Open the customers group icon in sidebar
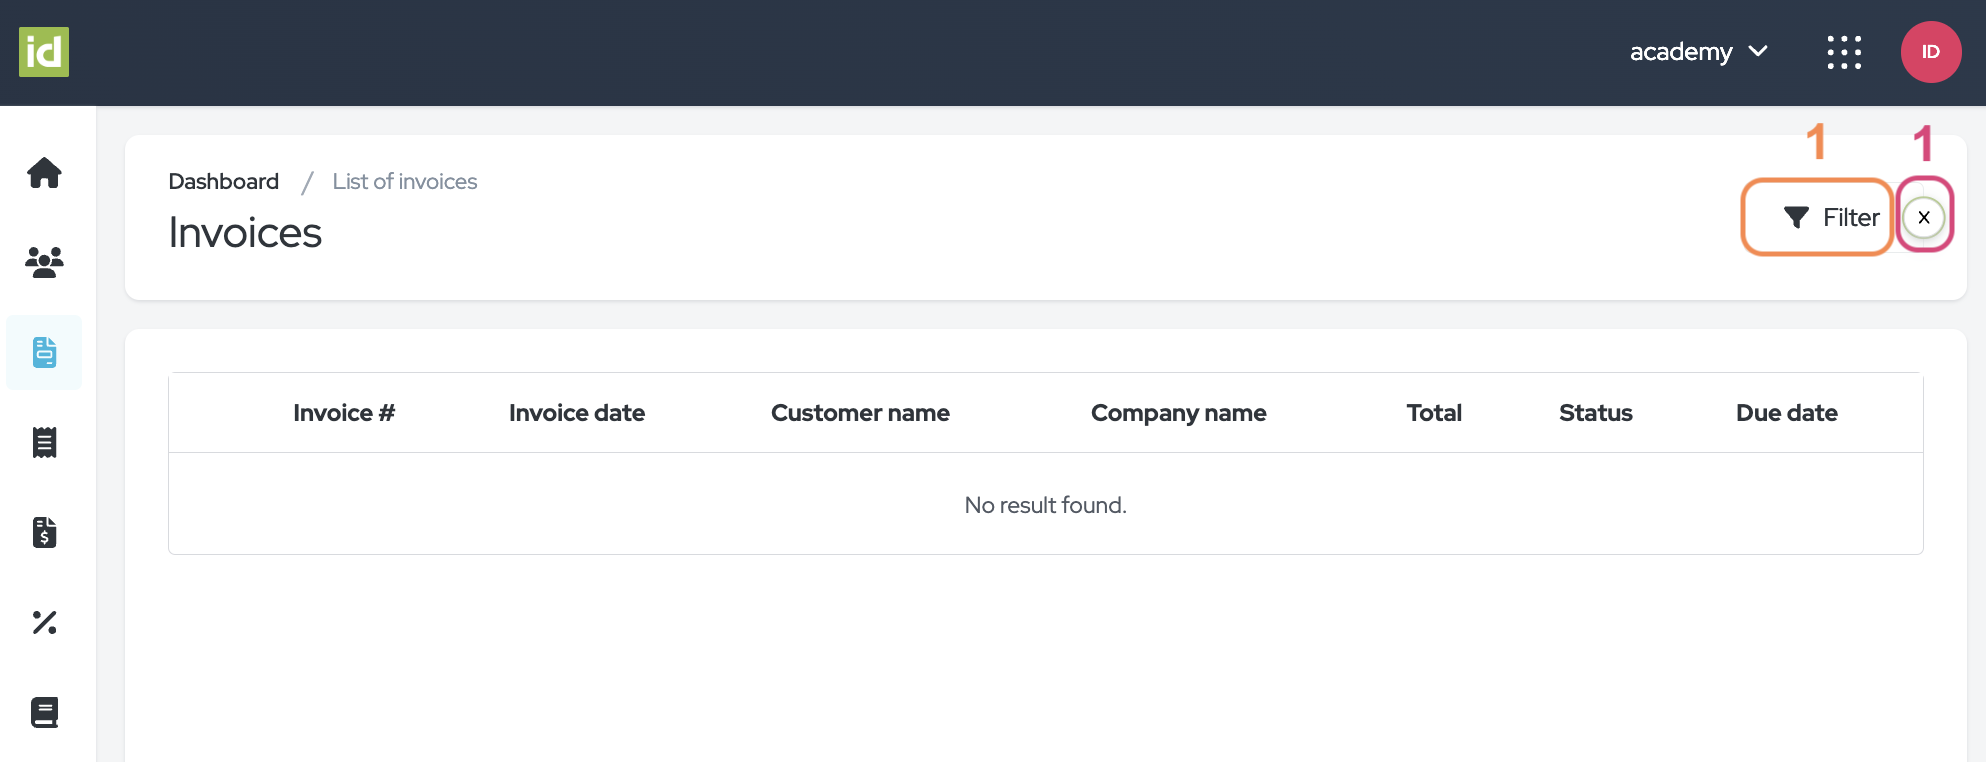The image size is (1986, 762). [44, 262]
